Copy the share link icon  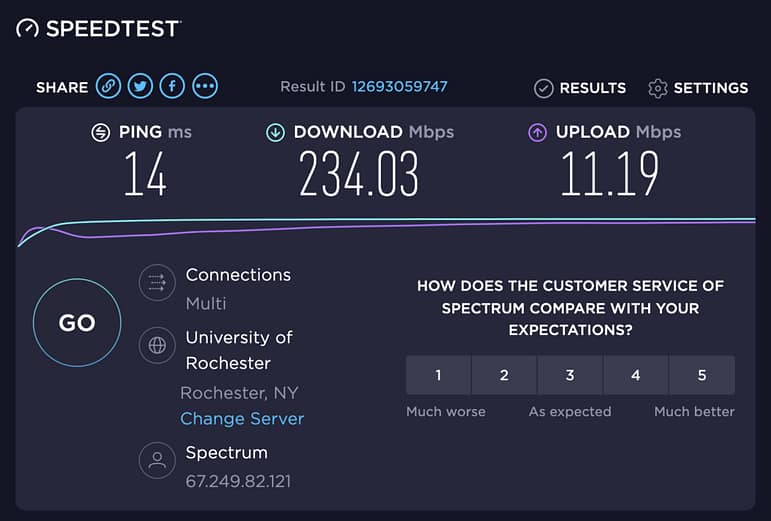(108, 87)
